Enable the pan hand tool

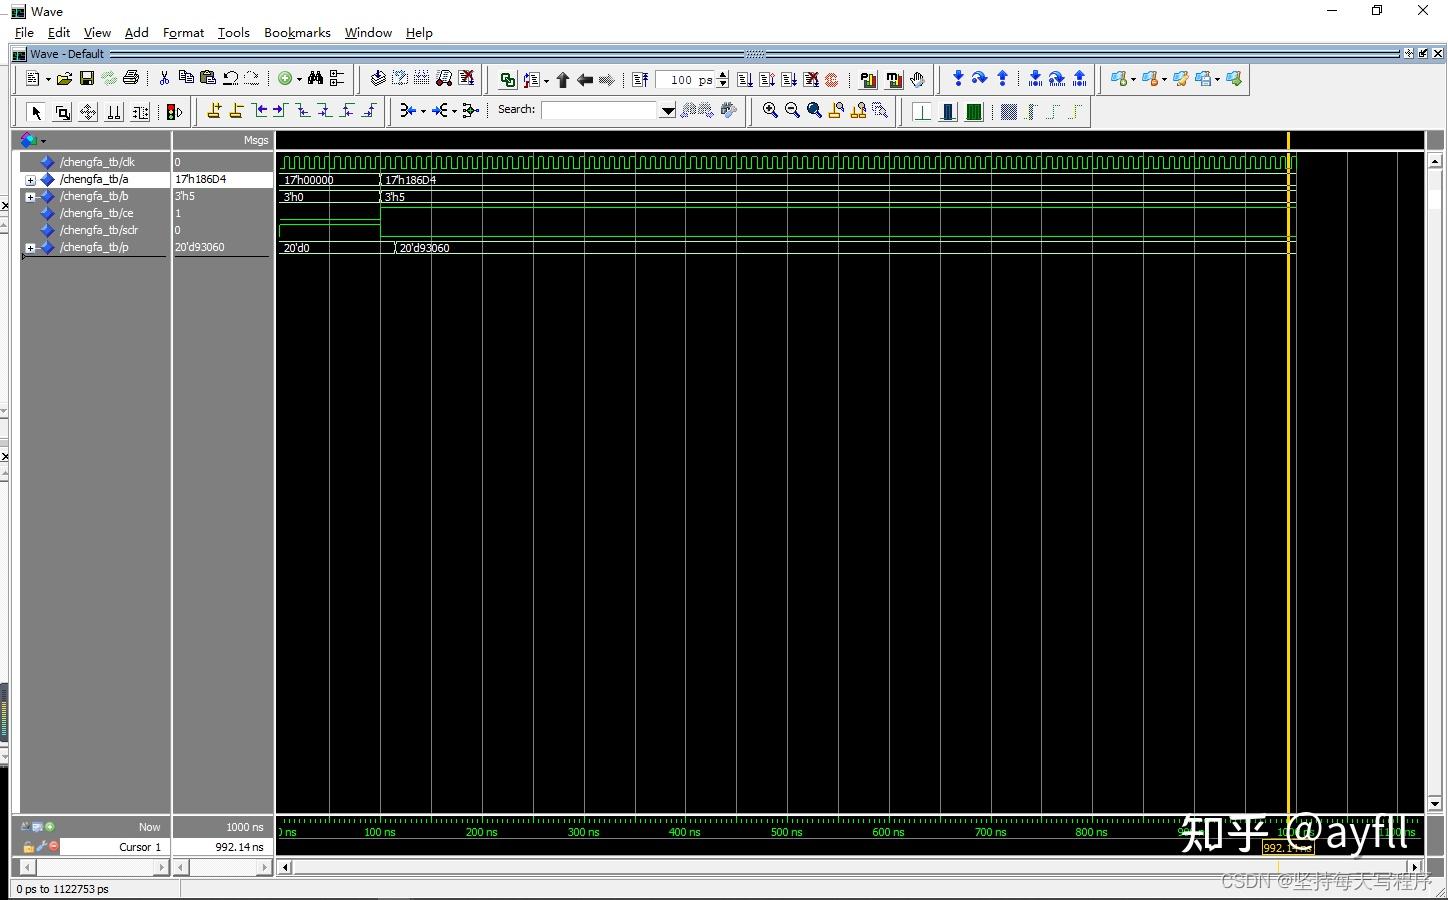pyautogui.click(x=917, y=79)
